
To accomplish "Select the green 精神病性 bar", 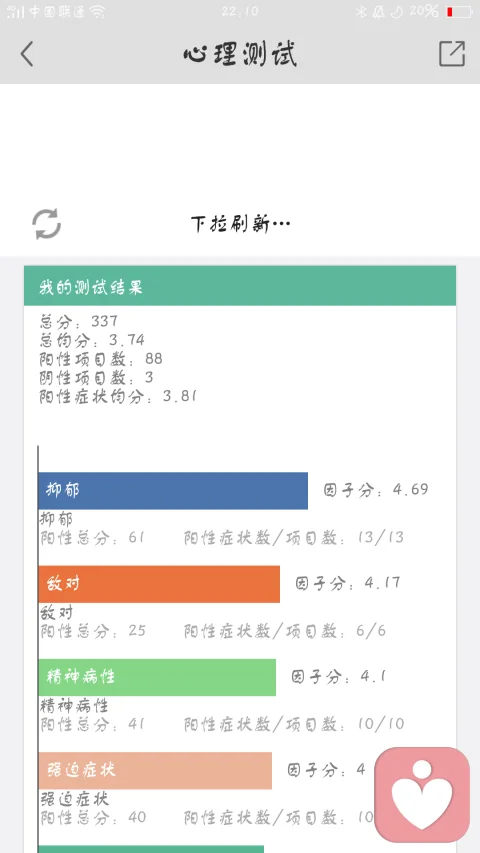I will pos(157,677).
